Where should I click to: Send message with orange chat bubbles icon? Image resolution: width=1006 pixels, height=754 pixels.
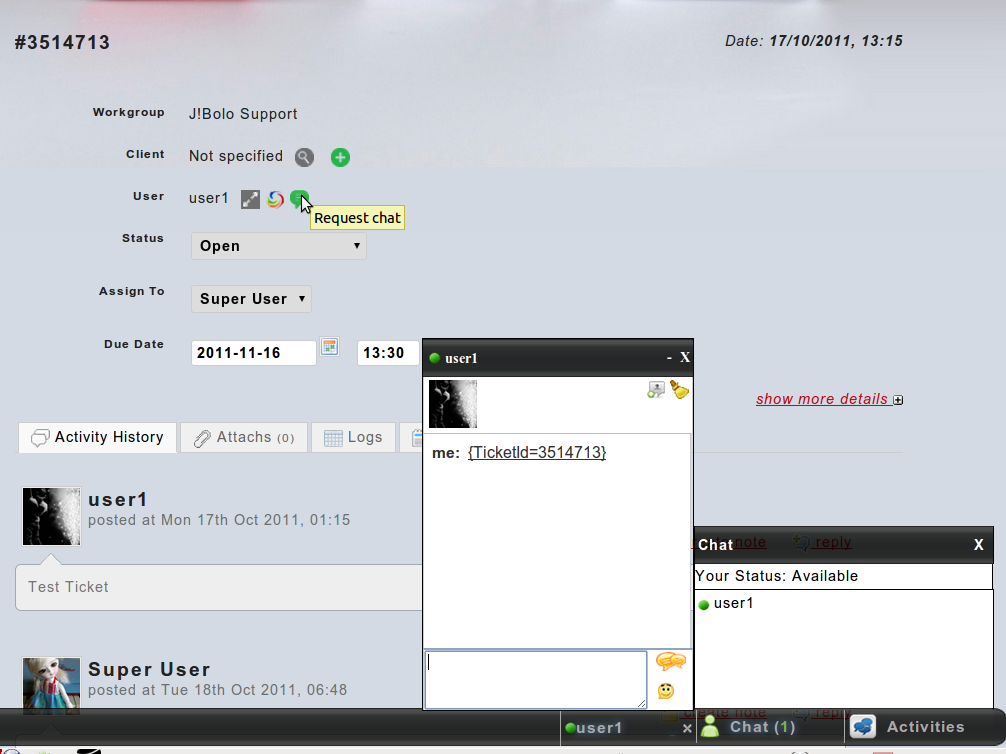670,661
